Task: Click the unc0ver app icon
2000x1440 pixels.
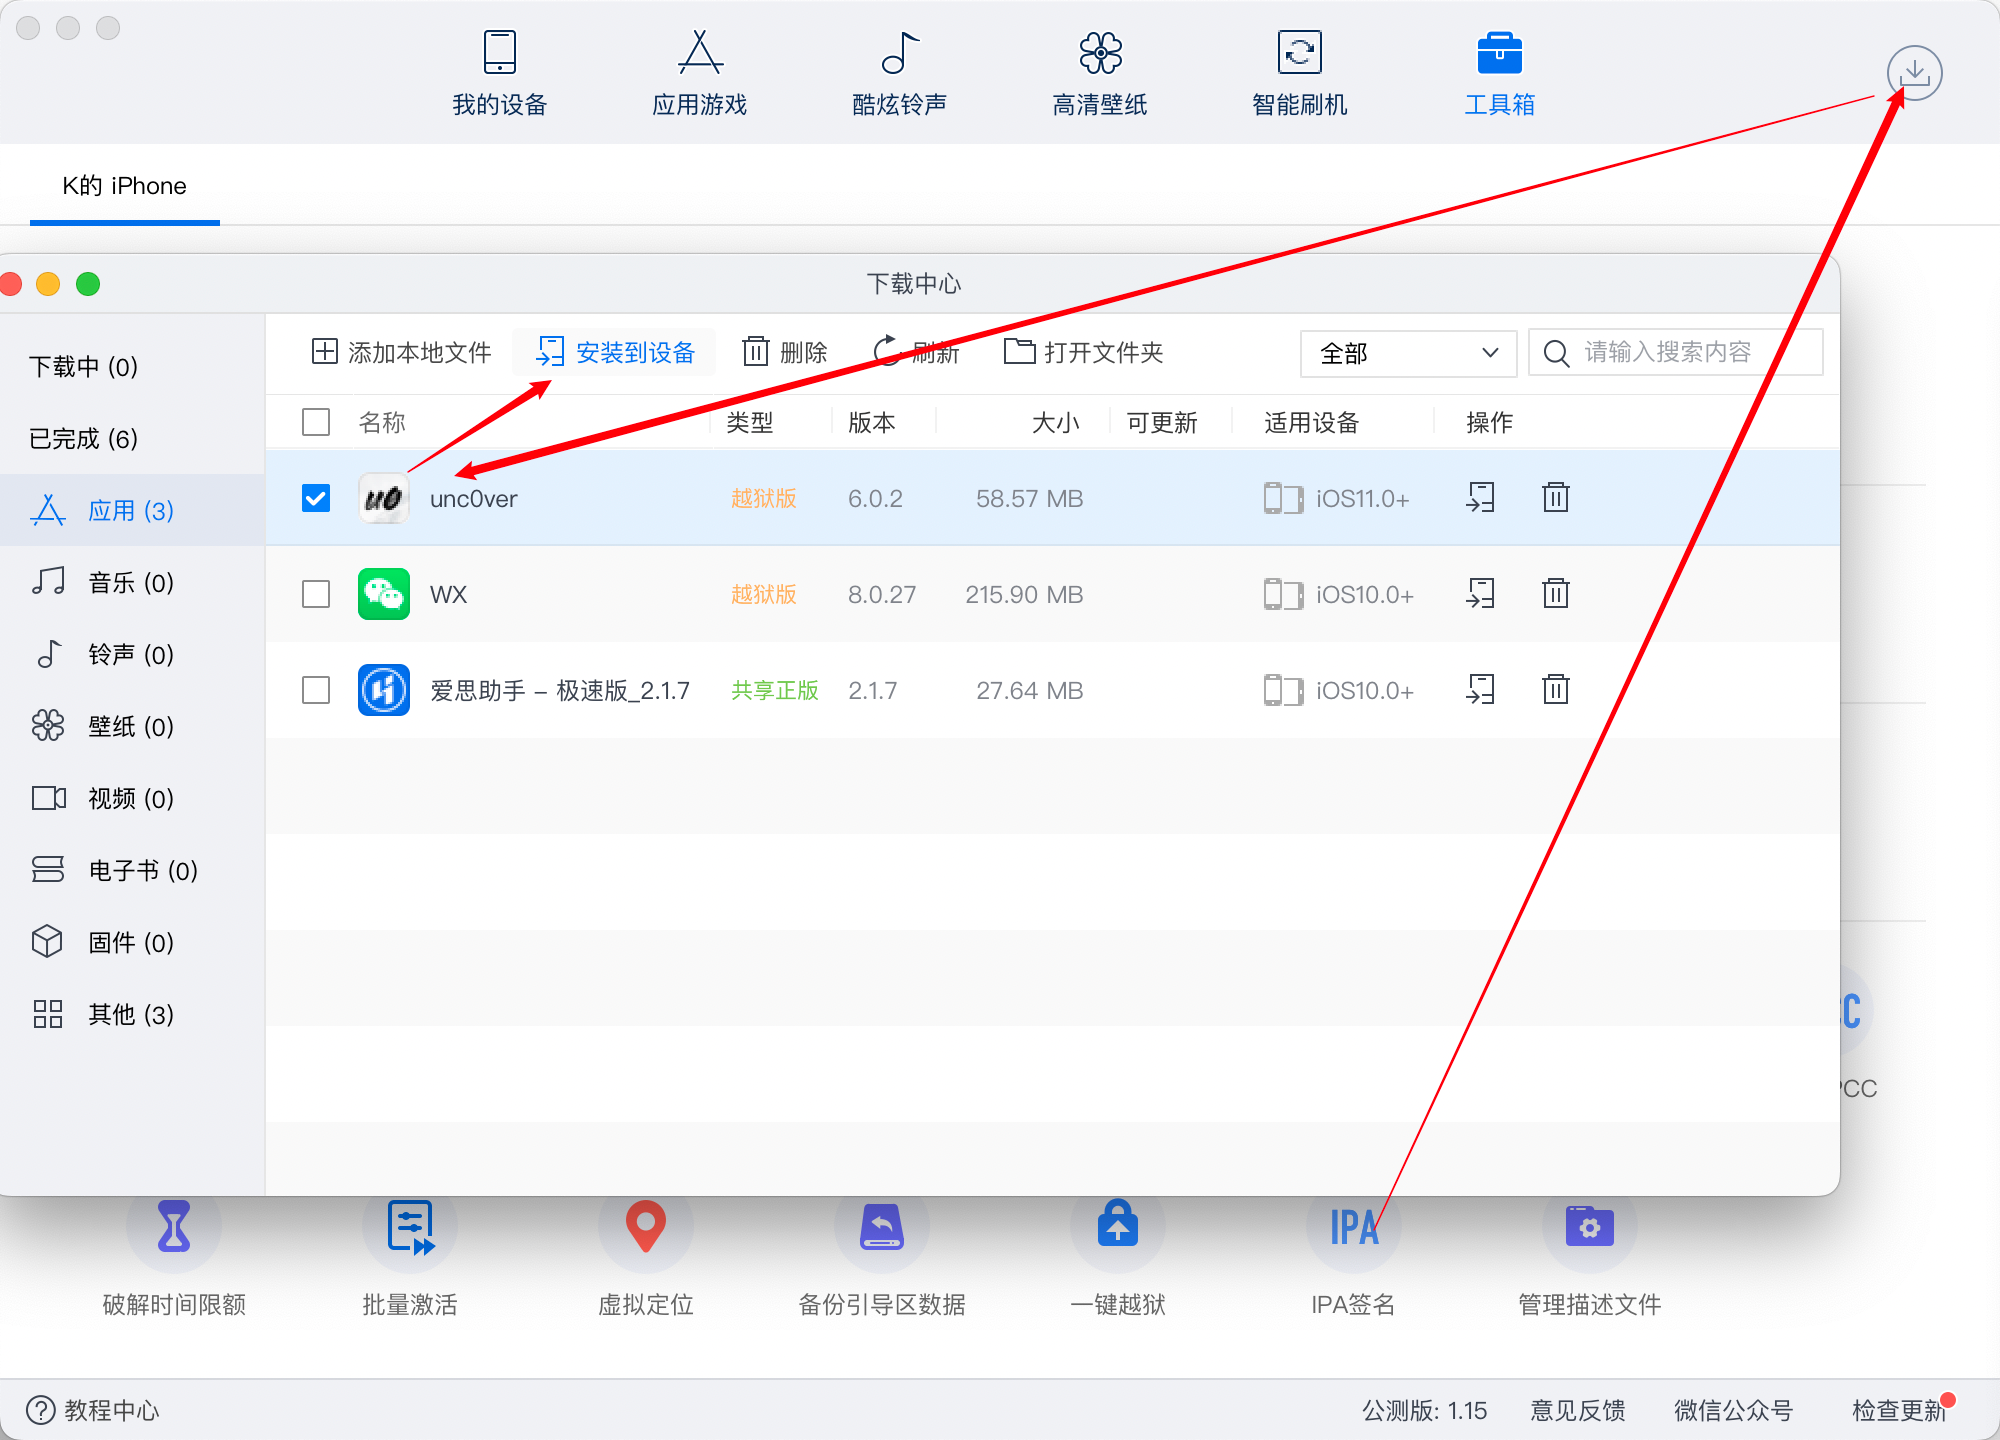Action: tap(384, 498)
